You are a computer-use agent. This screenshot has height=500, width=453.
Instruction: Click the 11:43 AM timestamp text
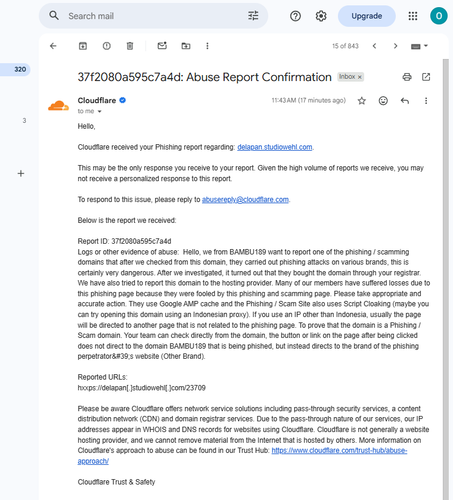click(309, 100)
